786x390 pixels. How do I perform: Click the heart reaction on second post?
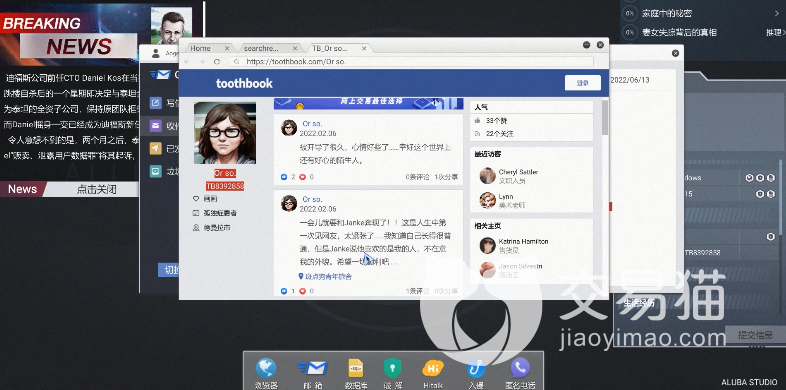click(302, 291)
